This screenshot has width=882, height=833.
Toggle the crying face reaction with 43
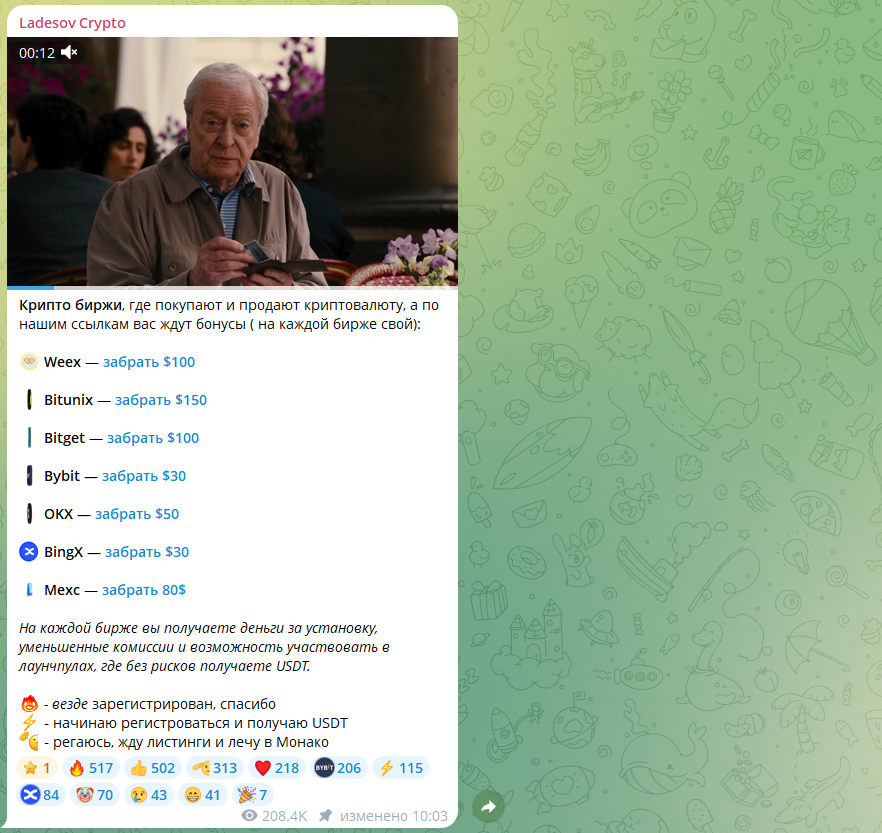click(x=148, y=795)
